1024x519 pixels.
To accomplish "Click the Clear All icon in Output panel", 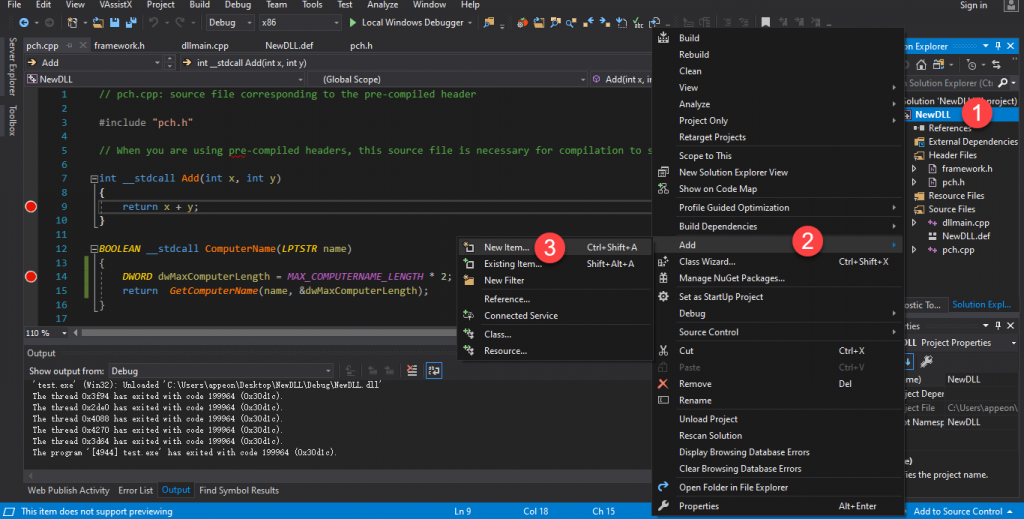I will click(412, 371).
